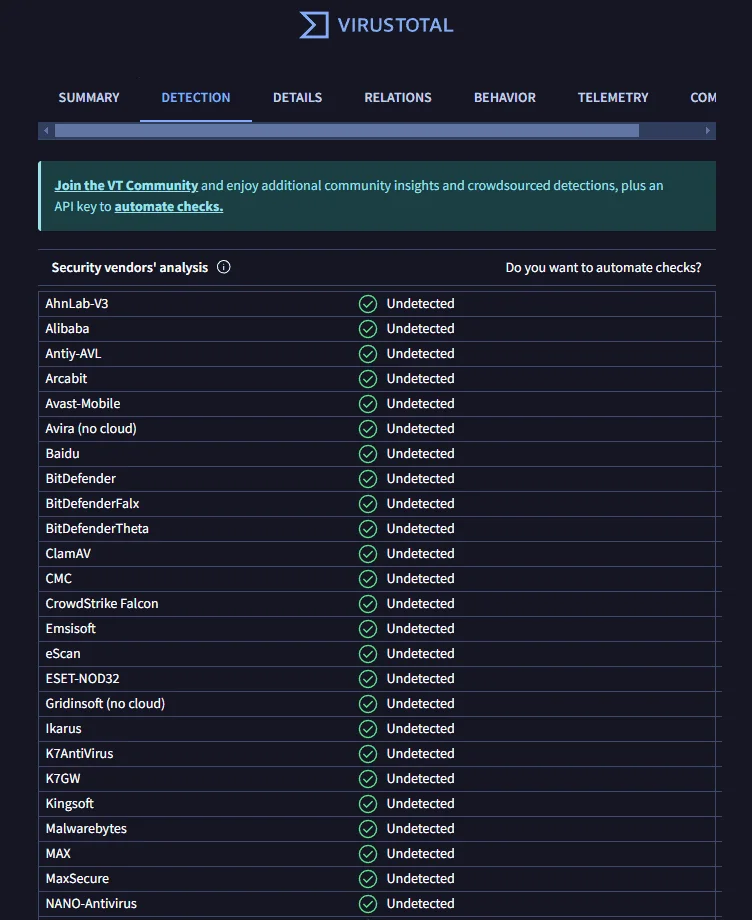Viewport: 752px width, 920px height.
Task: Click the Kingsoft vendor name
Action: click(69, 804)
